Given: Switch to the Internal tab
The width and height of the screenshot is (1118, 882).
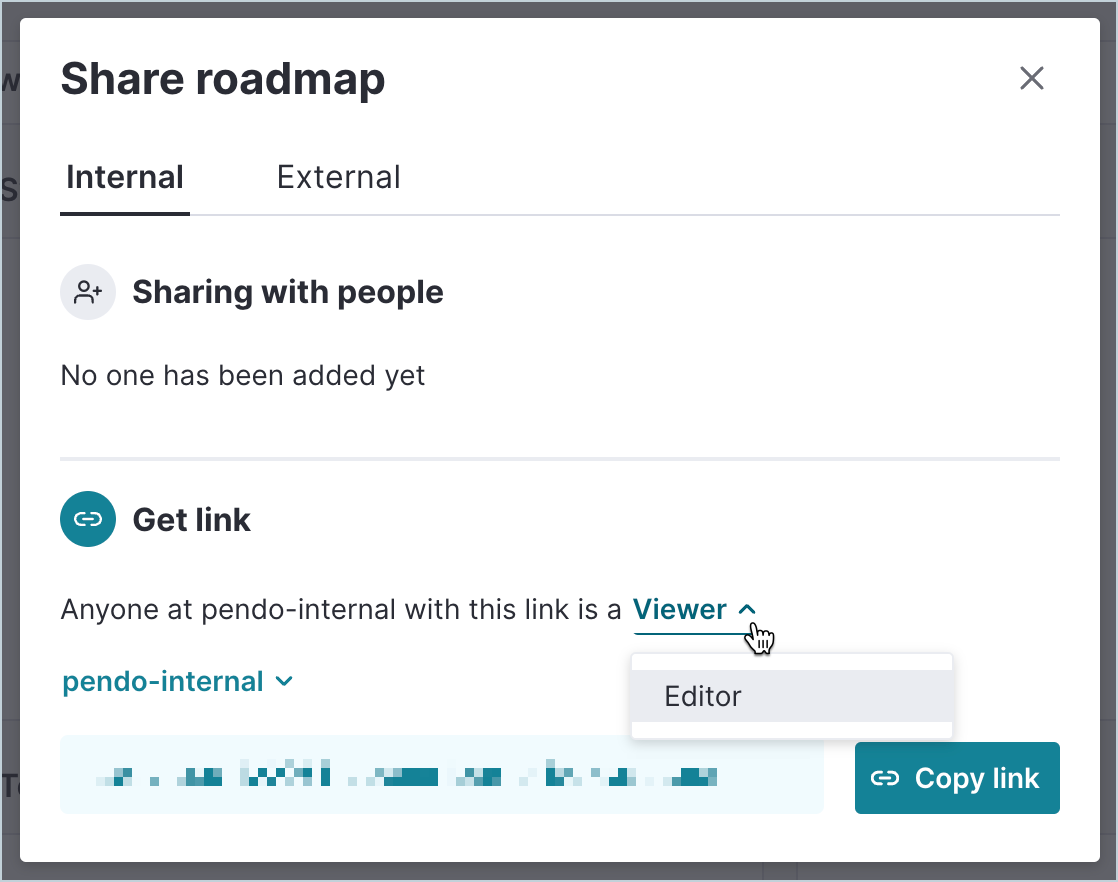Looking at the screenshot, I should coord(125,178).
